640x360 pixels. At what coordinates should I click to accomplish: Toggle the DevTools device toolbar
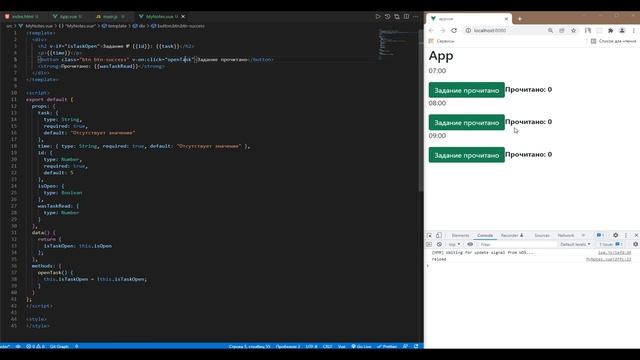tap(439, 236)
